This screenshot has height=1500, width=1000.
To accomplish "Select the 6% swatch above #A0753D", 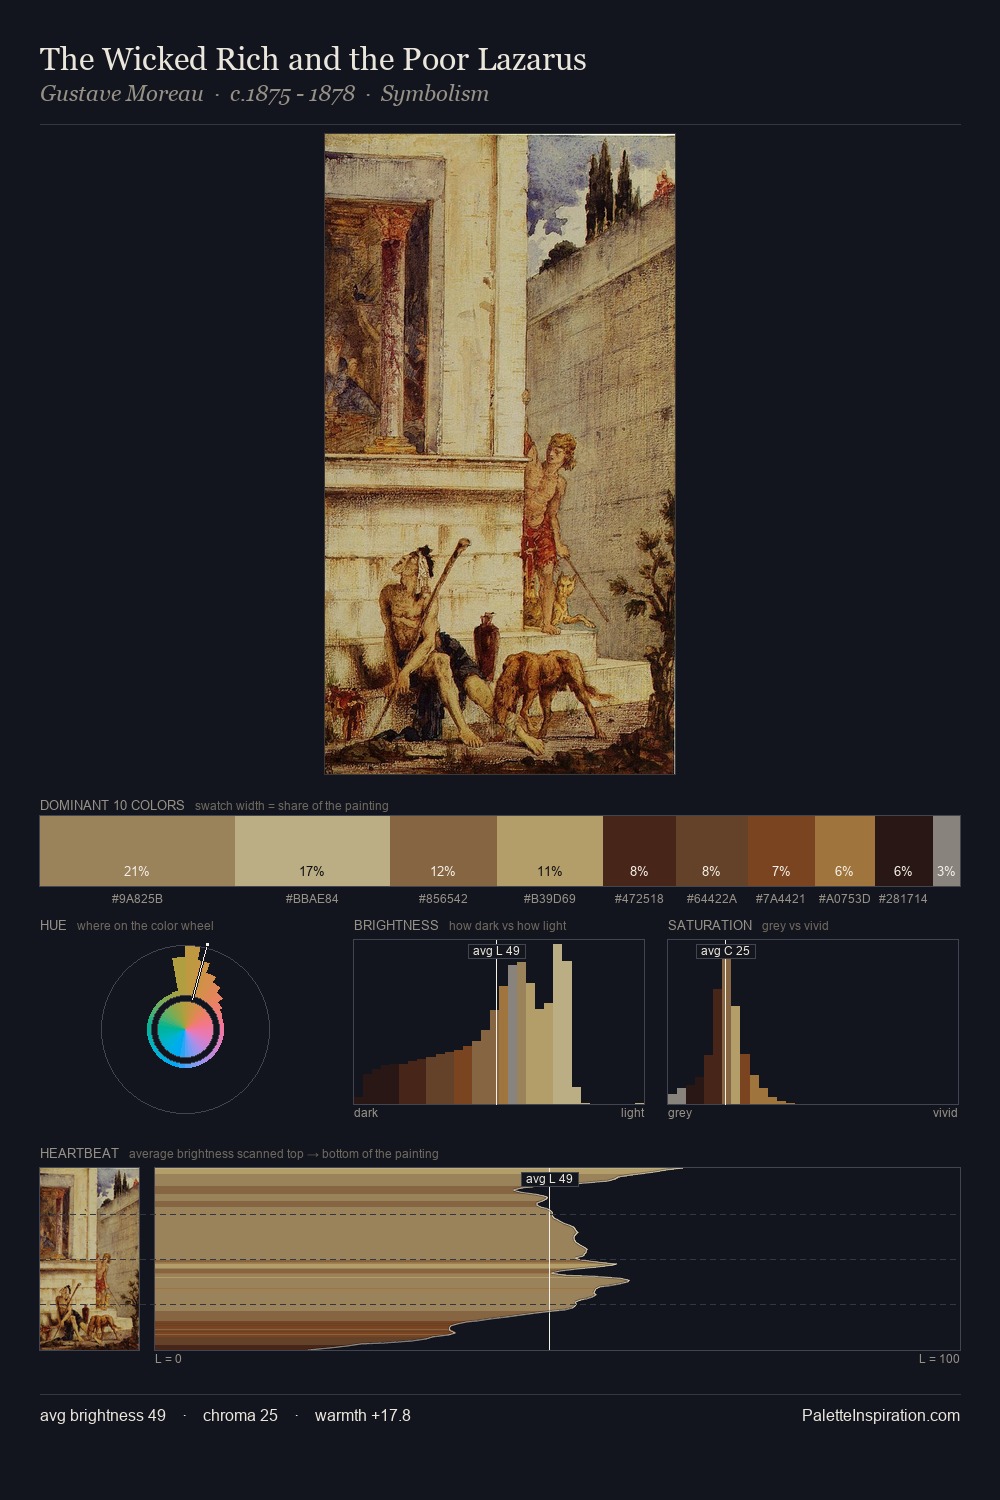I will tap(845, 851).
